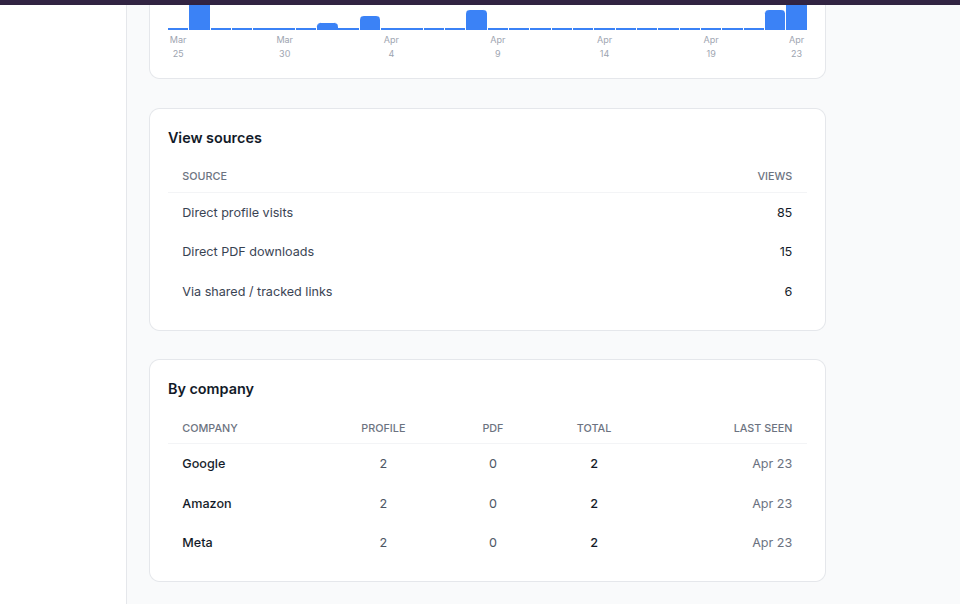Click the TOTAL column header
This screenshot has height=604, width=960.
(594, 428)
